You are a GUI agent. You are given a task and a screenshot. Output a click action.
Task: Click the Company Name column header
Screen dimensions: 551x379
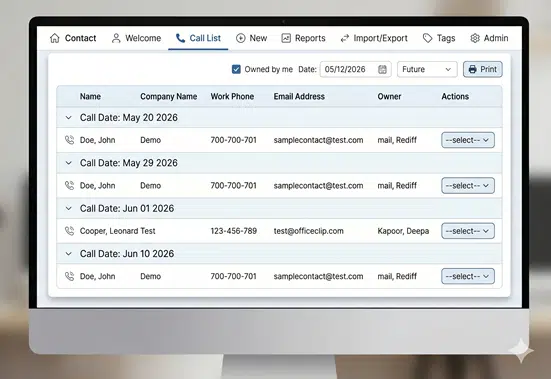click(x=169, y=96)
